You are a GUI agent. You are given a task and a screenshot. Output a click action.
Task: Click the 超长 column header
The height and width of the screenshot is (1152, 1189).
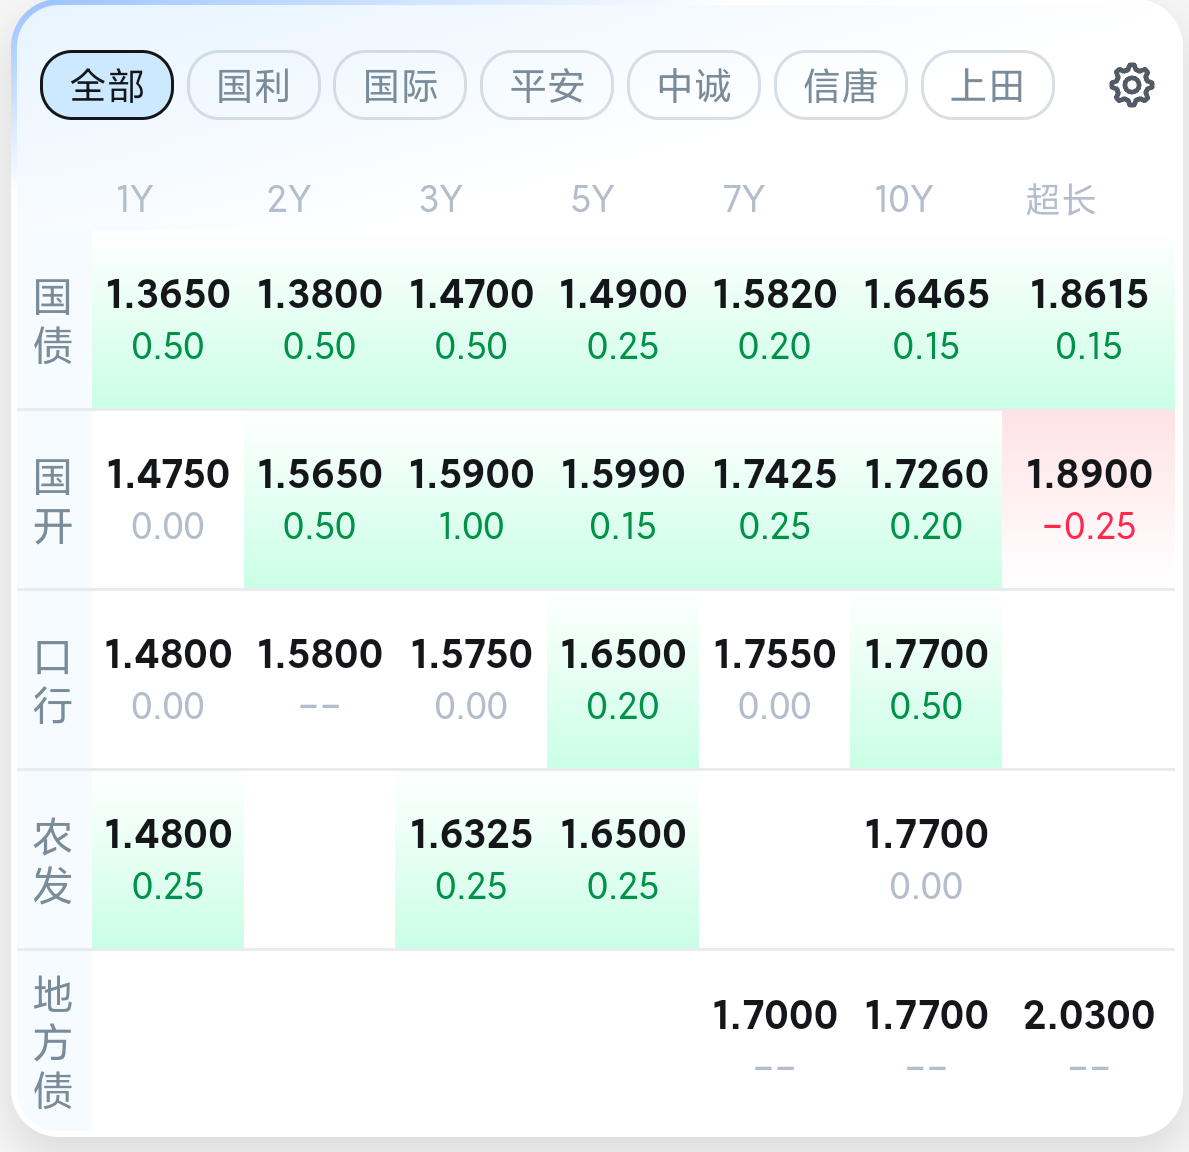[x=1060, y=199]
